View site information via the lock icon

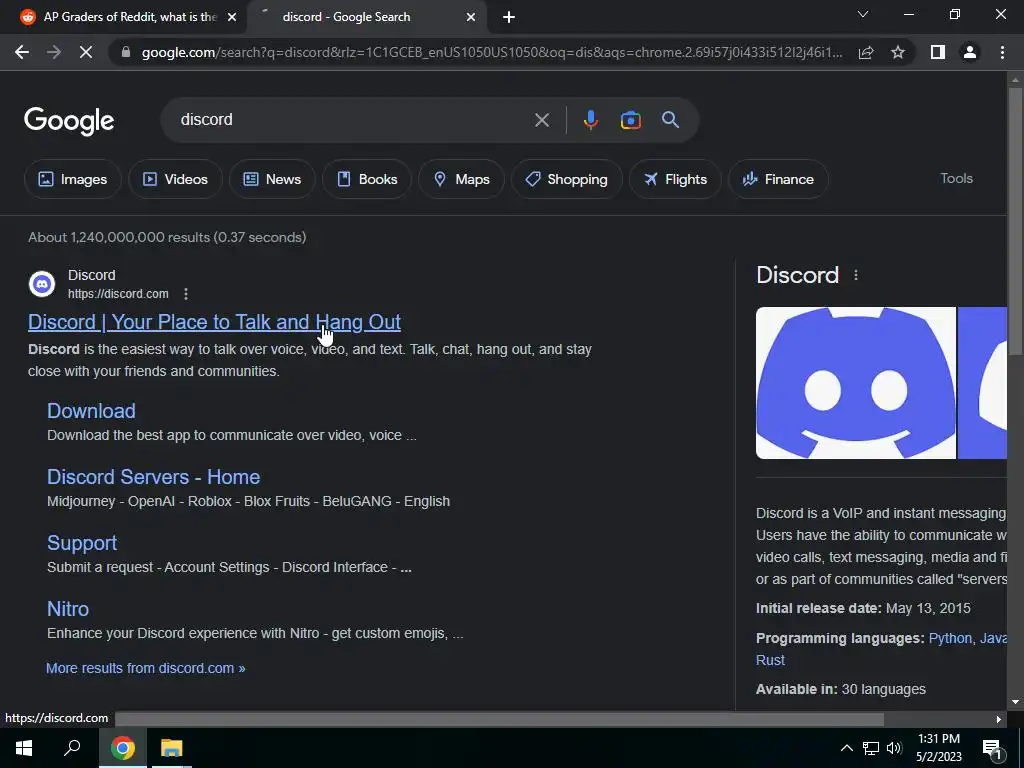[126, 52]
